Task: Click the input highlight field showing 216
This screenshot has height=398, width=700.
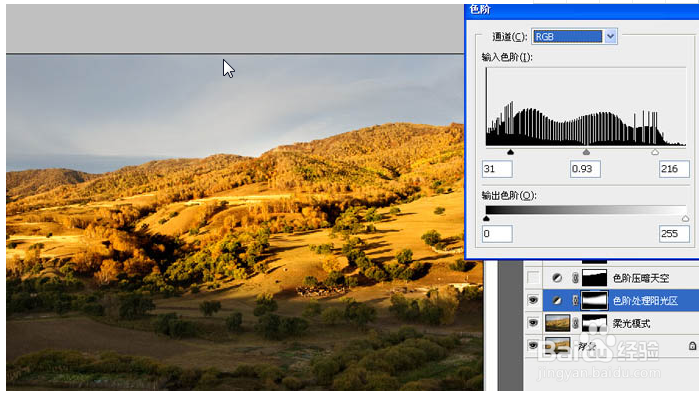Action: tap(674, 169)
